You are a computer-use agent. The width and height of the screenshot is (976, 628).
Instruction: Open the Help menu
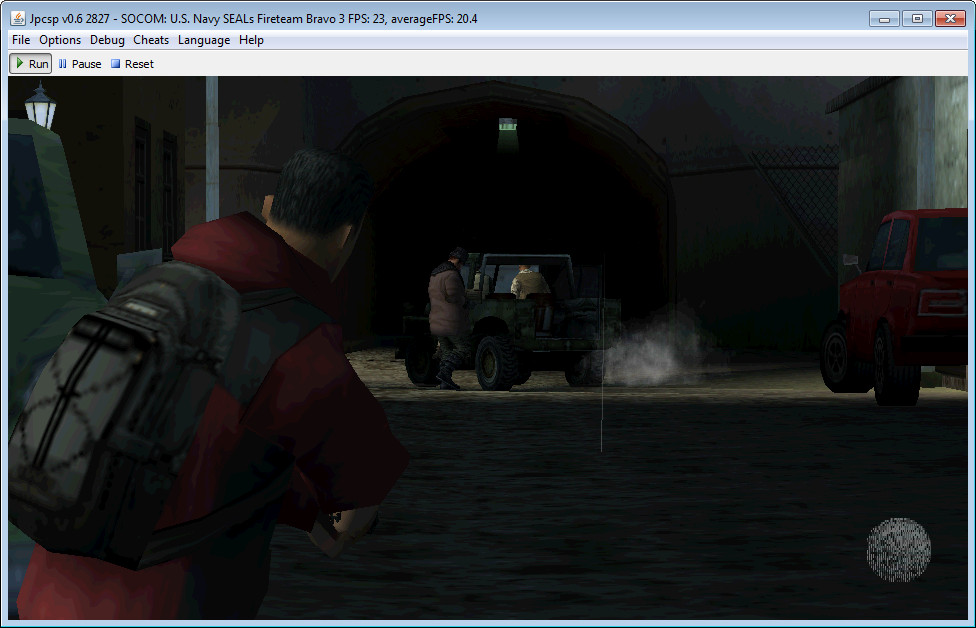point(251,40)
